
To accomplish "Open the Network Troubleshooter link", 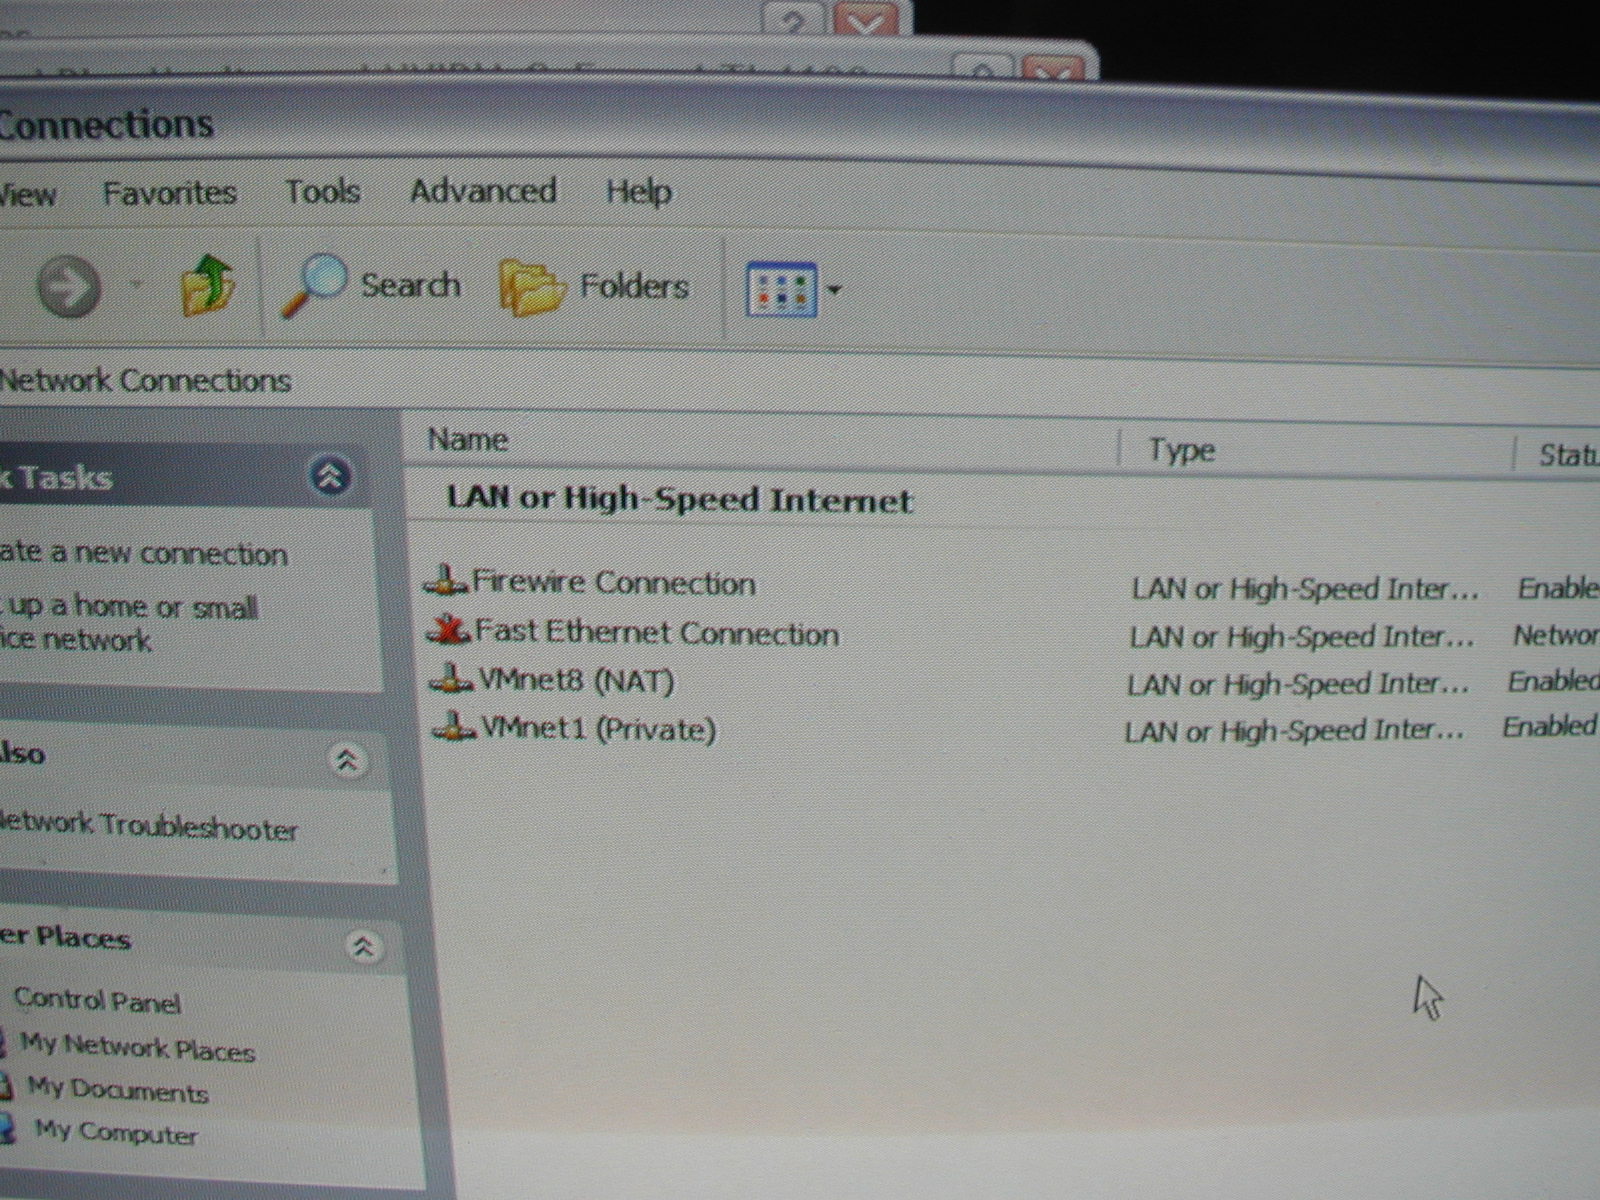I will pyautogui.click(x=148, y=826).
